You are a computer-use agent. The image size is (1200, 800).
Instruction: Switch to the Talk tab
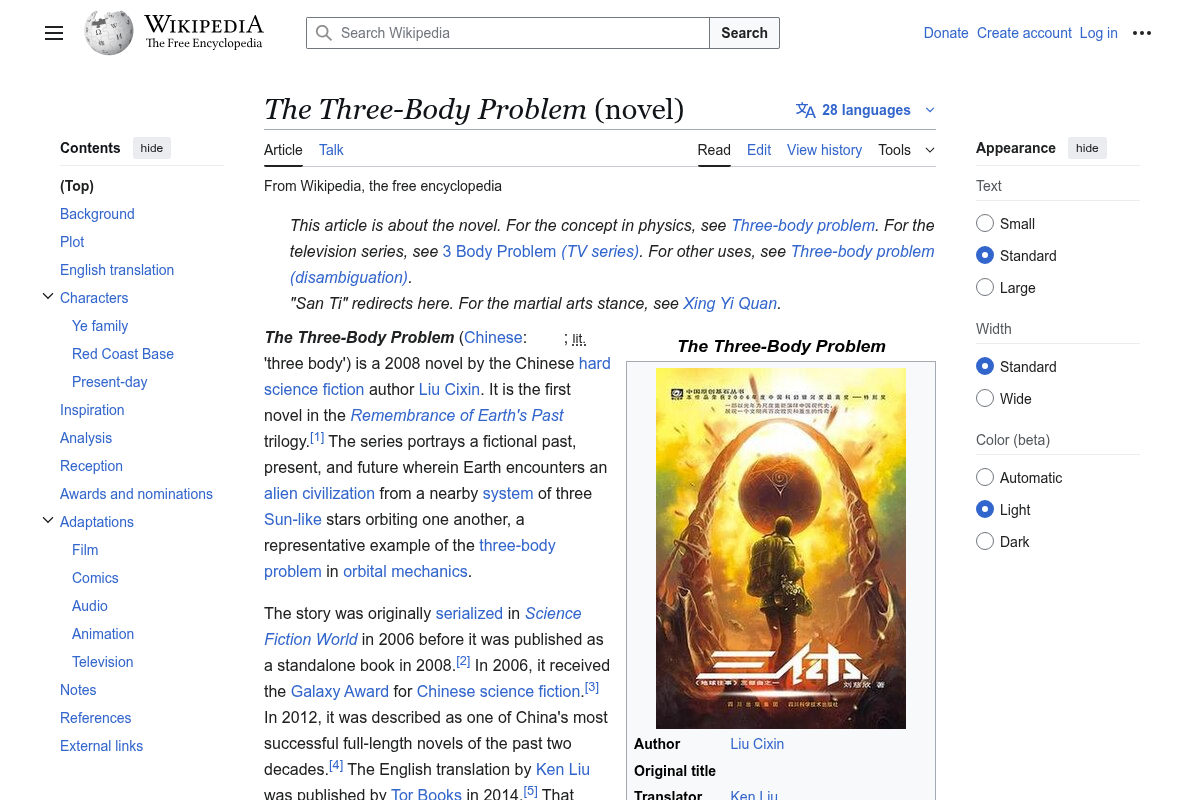click(331, 150)
